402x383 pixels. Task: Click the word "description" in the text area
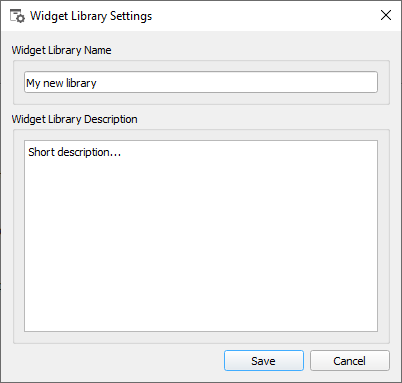(x=83, y=152)
